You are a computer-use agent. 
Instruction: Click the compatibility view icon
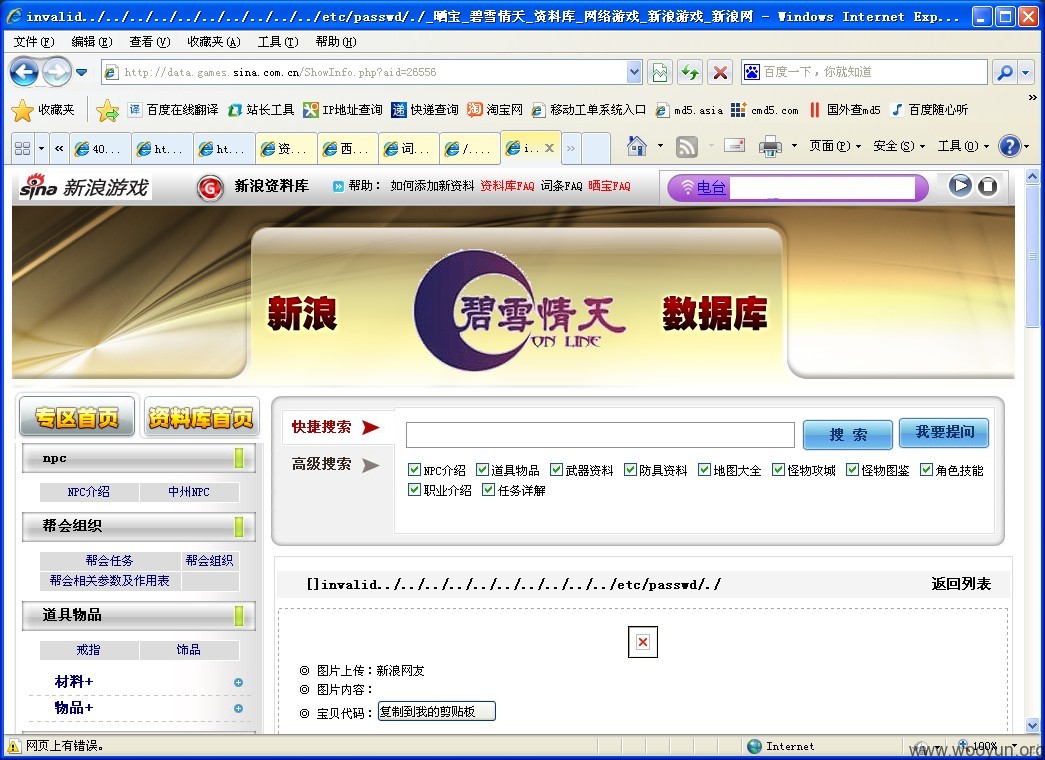pos(659,72)
